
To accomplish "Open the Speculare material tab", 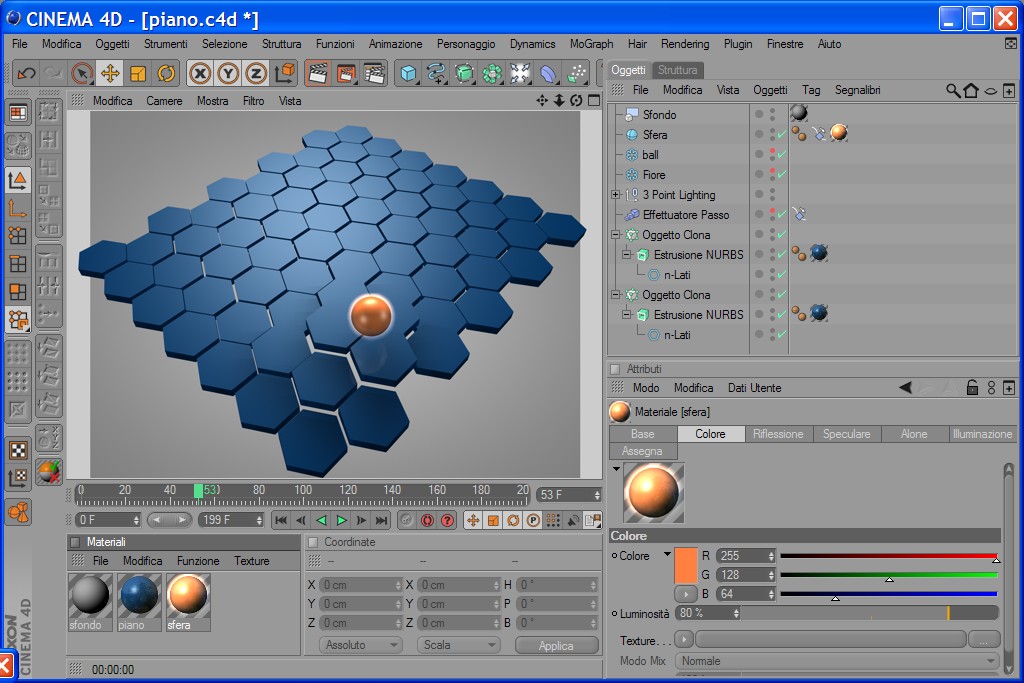I will [846, 434].
